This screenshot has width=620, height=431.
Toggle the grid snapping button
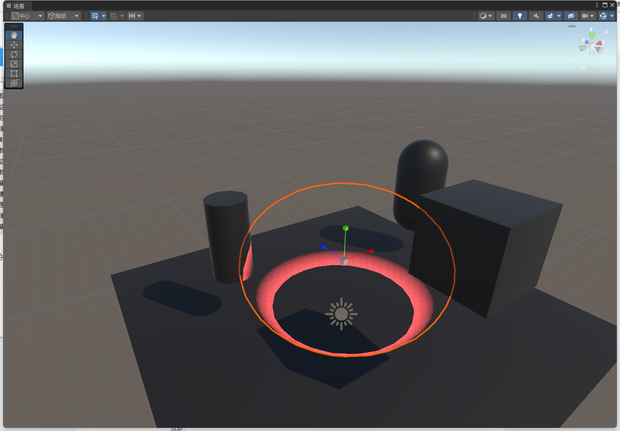click(114, 16)
